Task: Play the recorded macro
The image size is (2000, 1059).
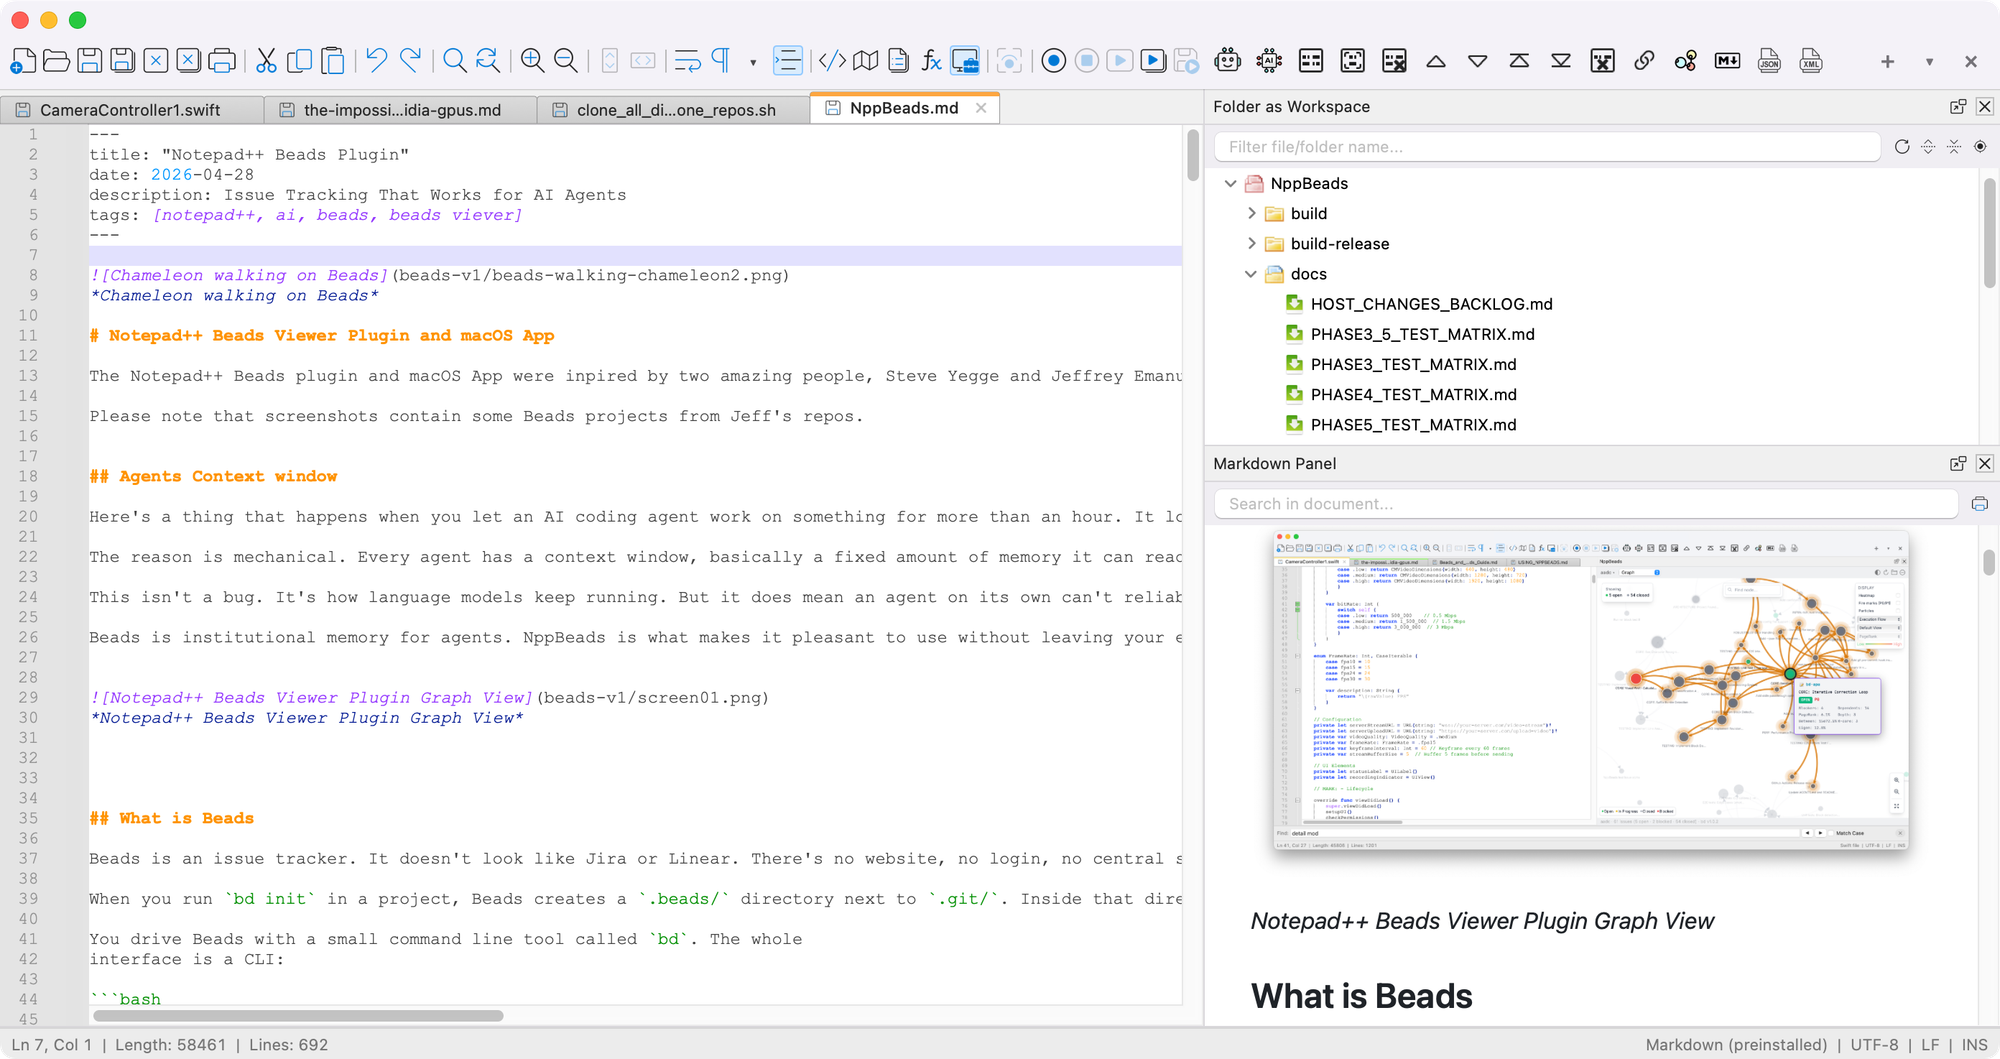Action: click(x=1119, y=60)
